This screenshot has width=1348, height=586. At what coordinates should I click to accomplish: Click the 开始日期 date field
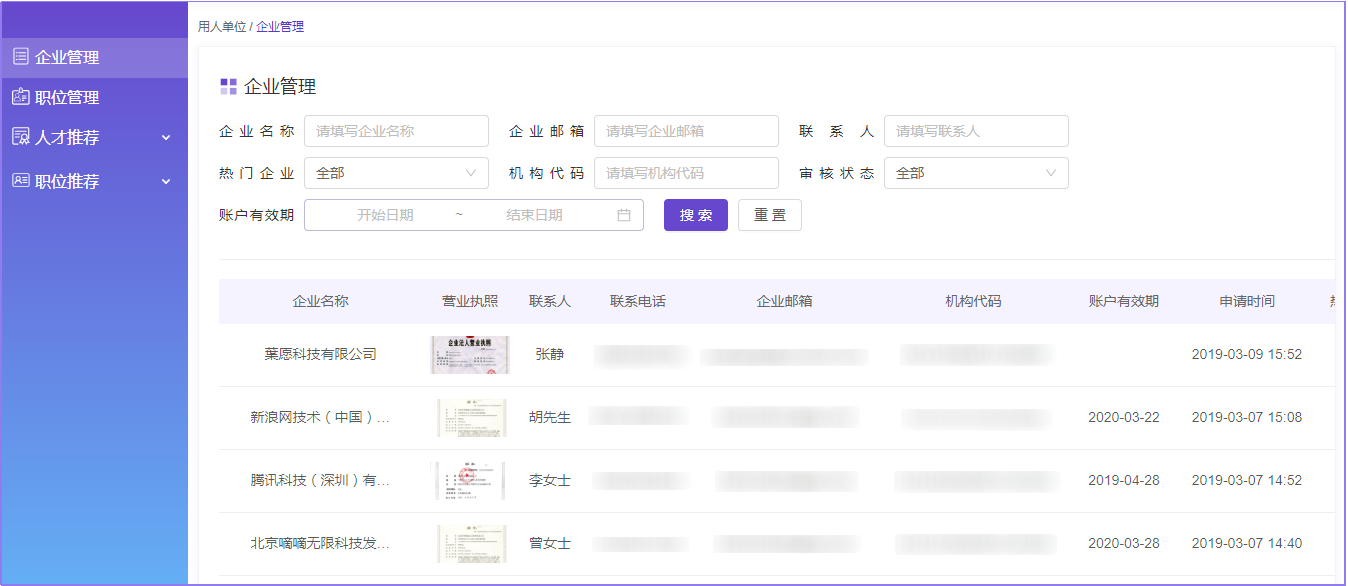click(x=385, y=215)
